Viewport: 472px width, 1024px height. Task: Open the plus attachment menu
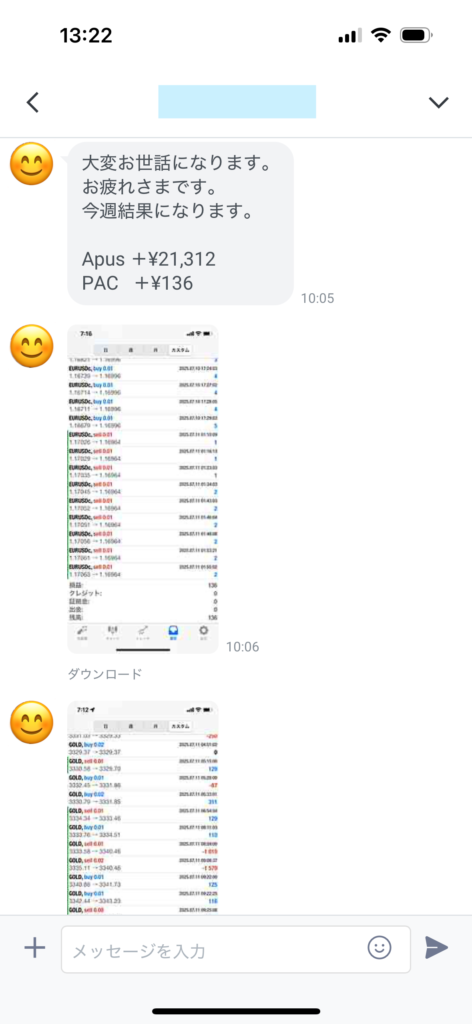(x=35, y=948)
